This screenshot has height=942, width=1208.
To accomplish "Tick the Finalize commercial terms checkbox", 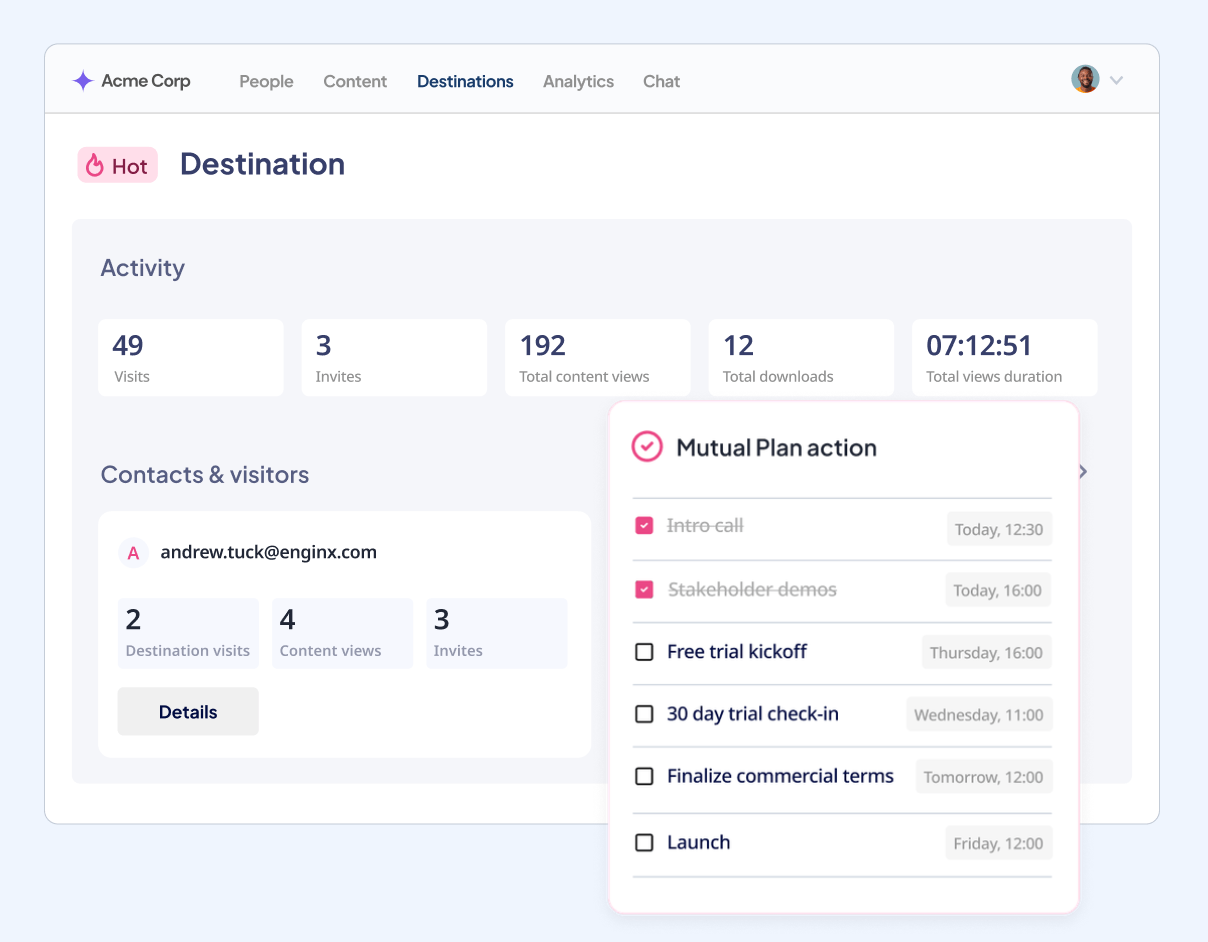I will (x=645, y=776).
